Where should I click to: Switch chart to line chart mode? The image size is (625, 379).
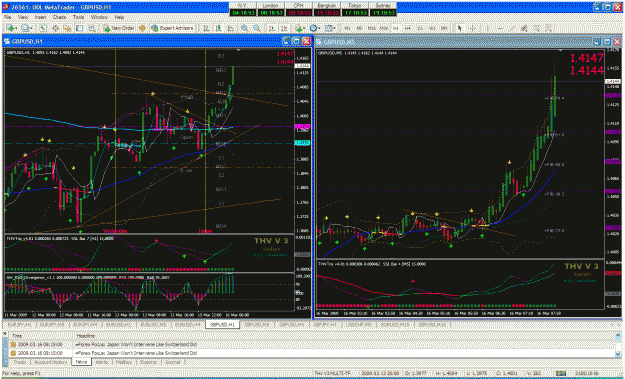(x=231, y=28)
